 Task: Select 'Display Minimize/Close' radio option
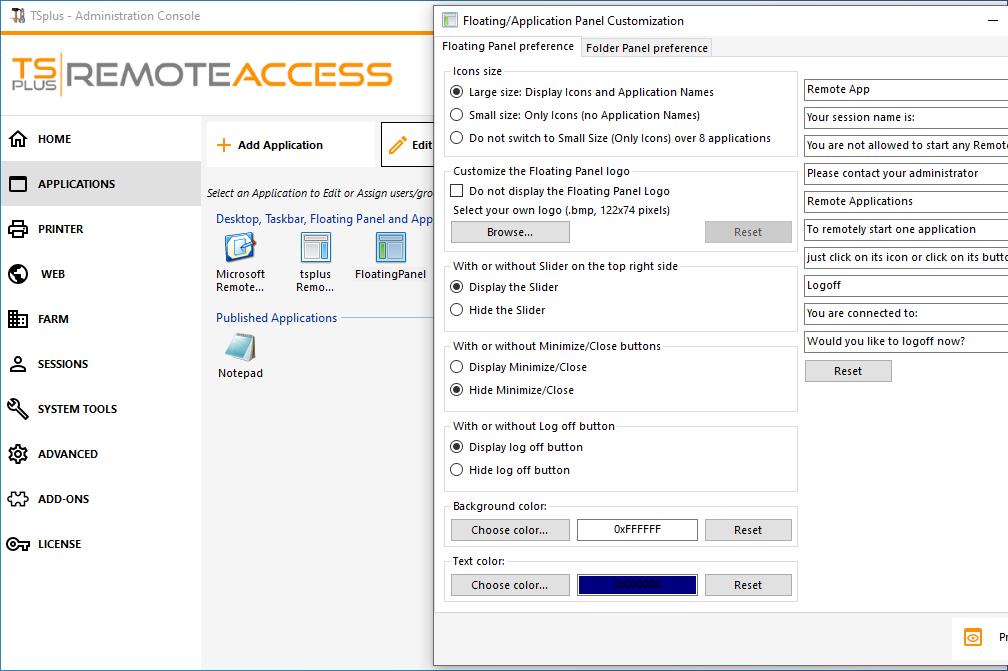457,367
